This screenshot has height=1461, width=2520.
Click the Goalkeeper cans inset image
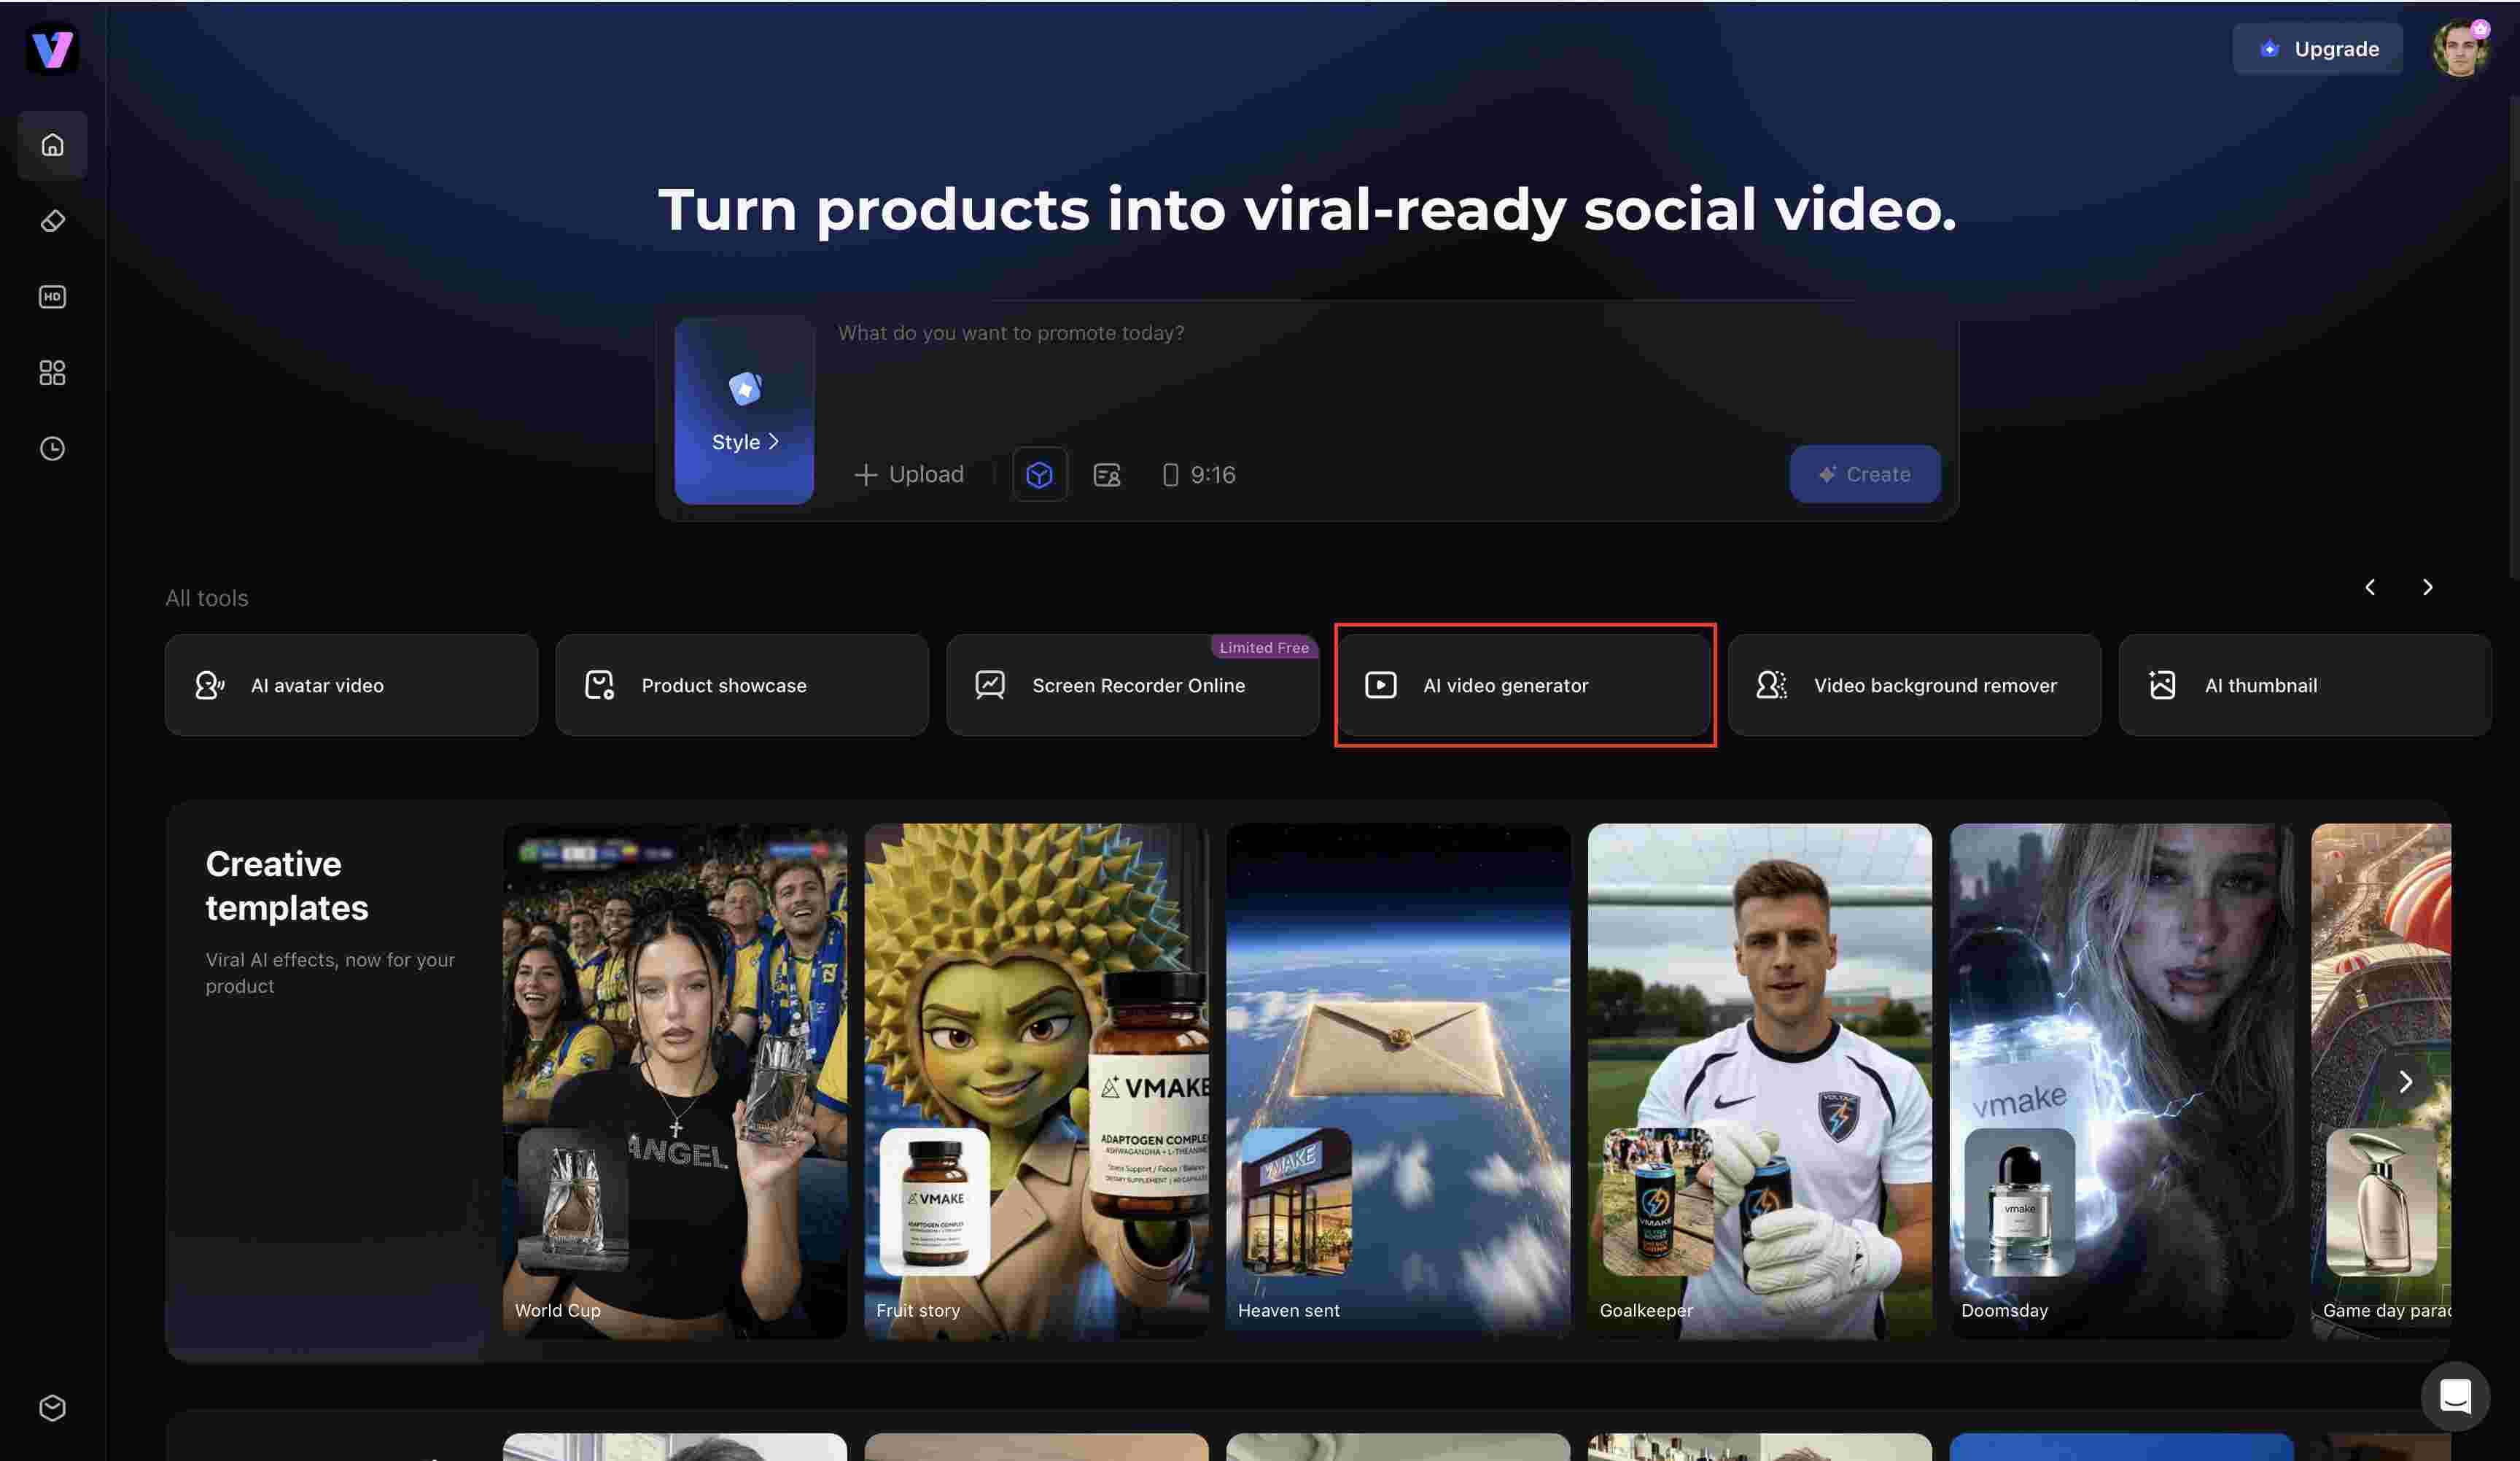(1657, 1201)
